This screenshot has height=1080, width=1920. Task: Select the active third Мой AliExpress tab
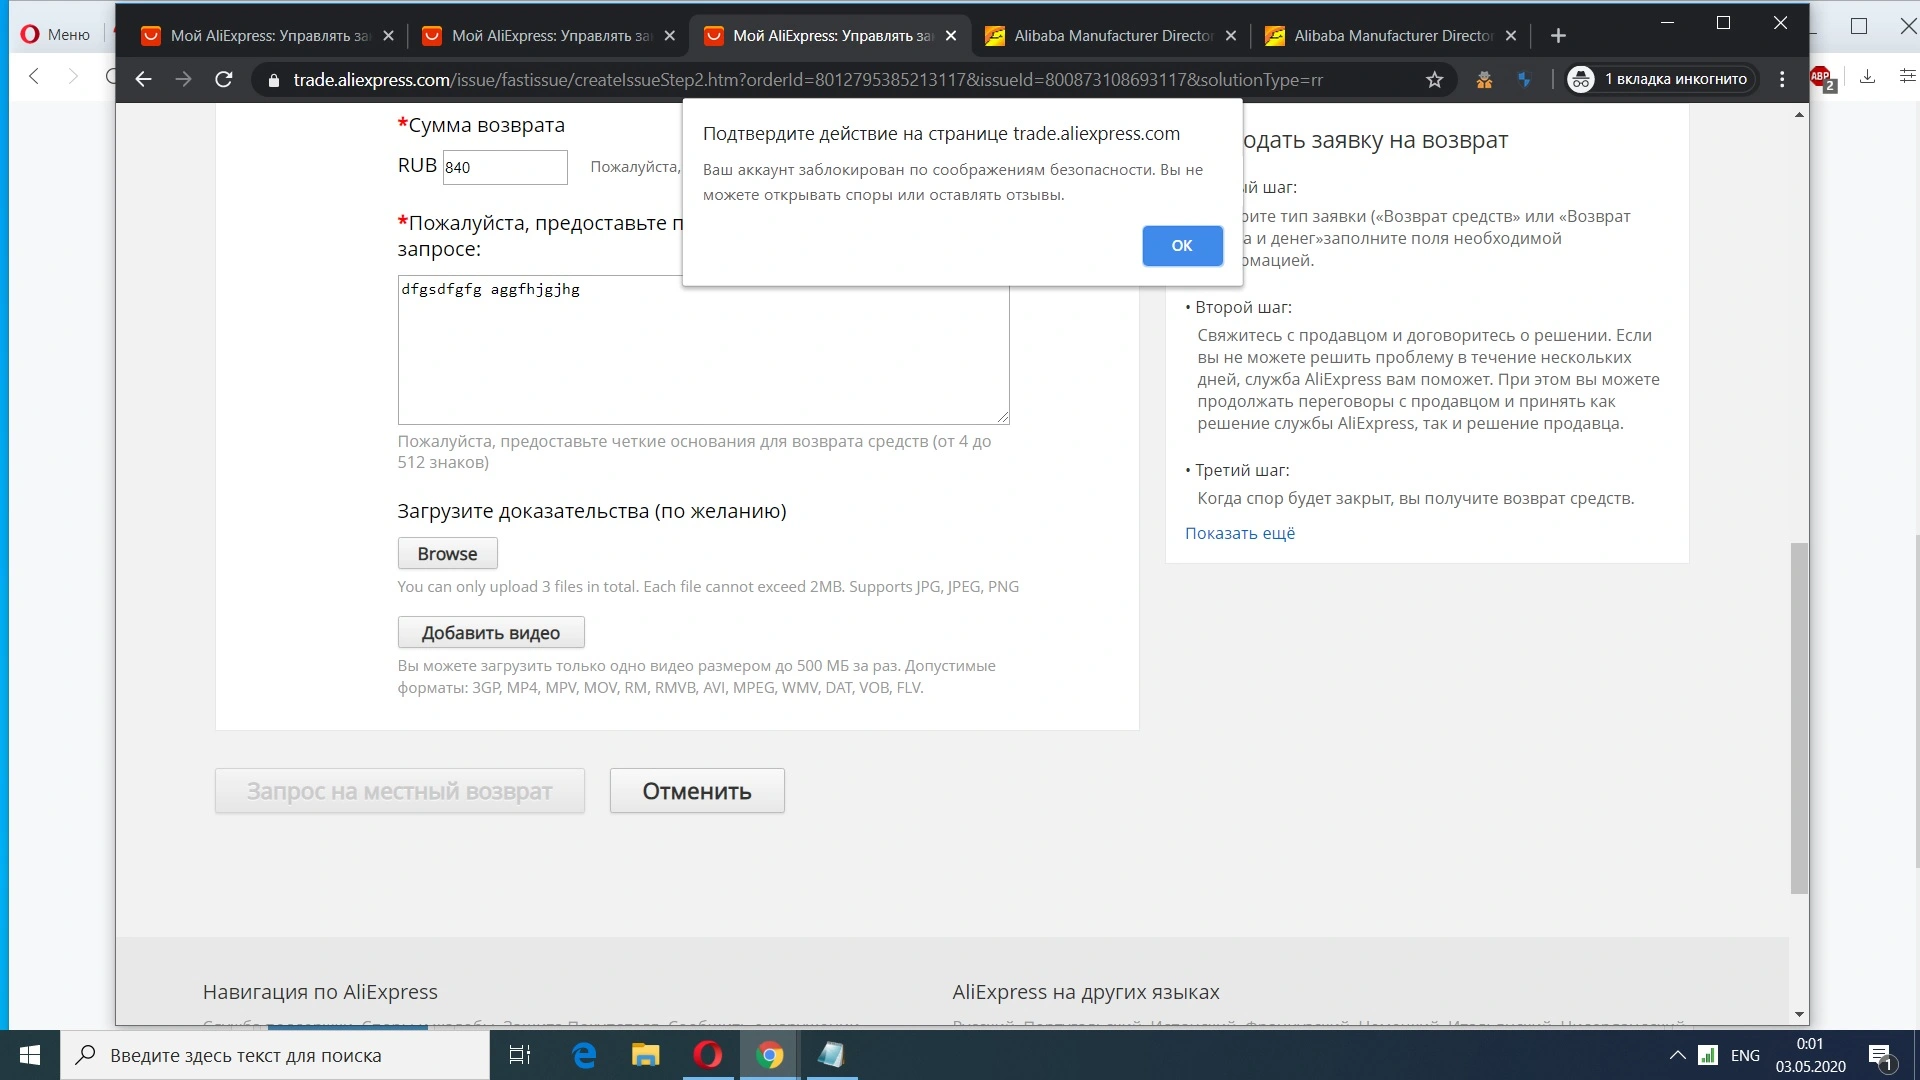[830, 36]
